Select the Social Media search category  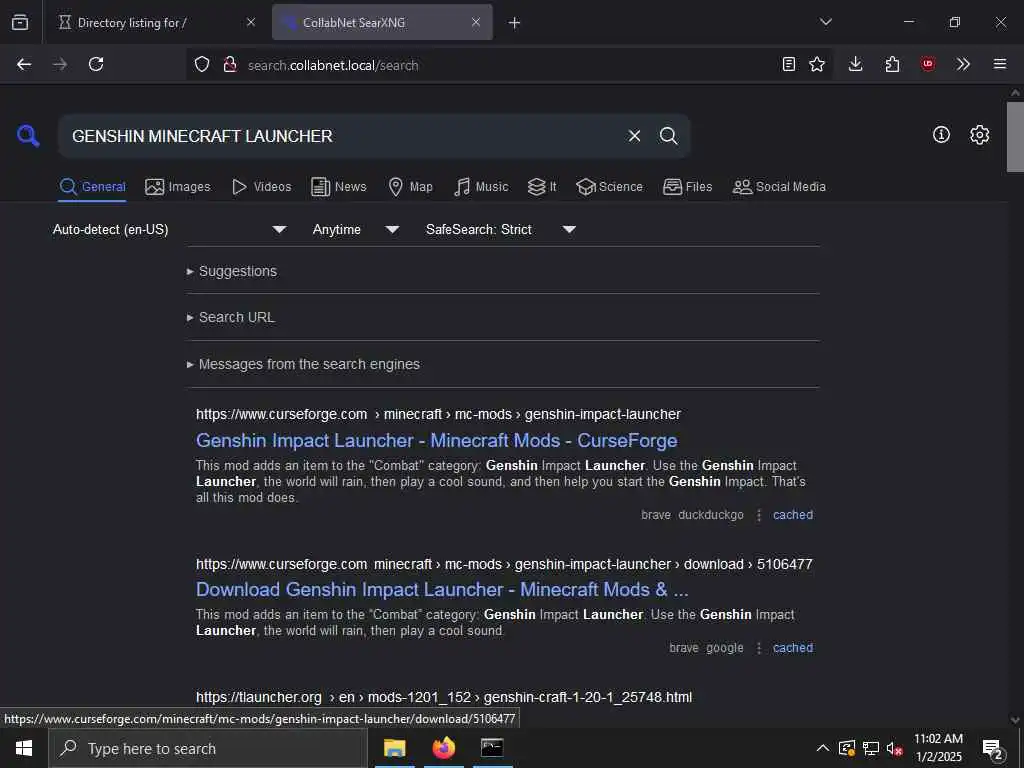pos(779,187)
